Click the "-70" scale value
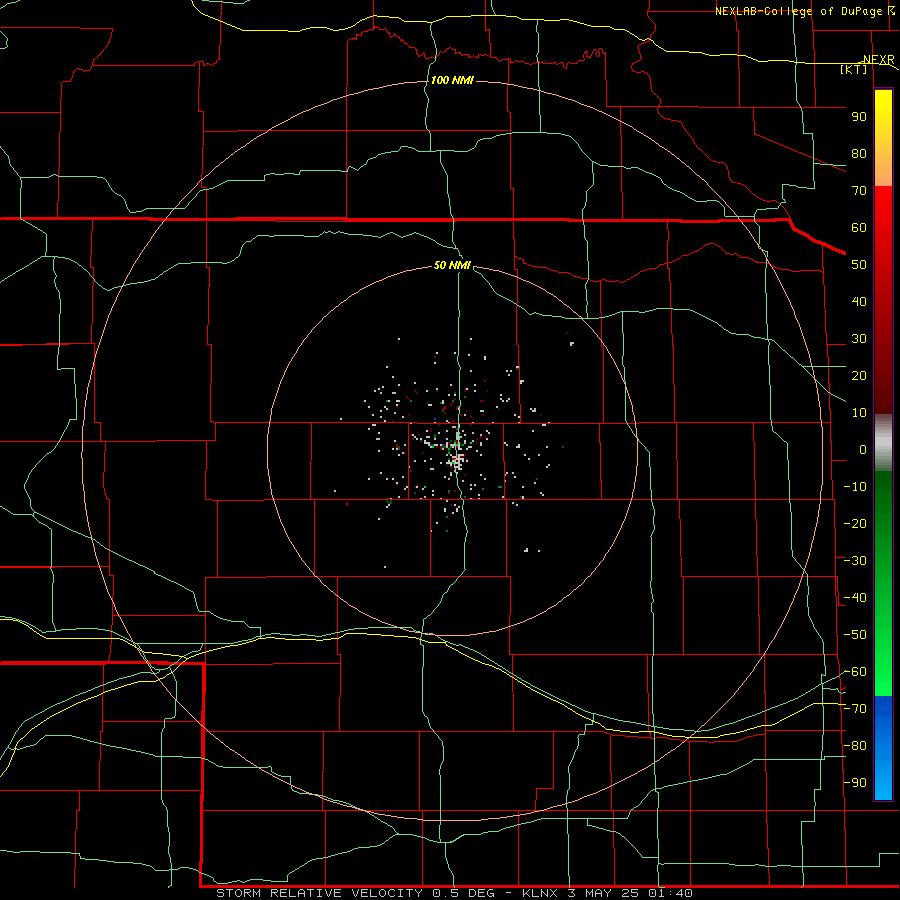The width and height of the screenshot is (900, 900). click(855, 709)
